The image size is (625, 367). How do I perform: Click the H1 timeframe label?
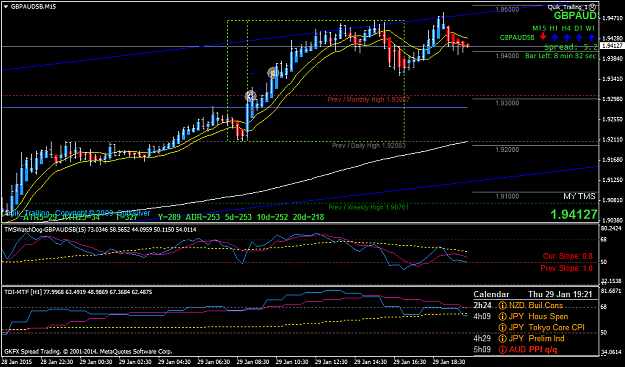pyautogui.click(x=554, y=28)
